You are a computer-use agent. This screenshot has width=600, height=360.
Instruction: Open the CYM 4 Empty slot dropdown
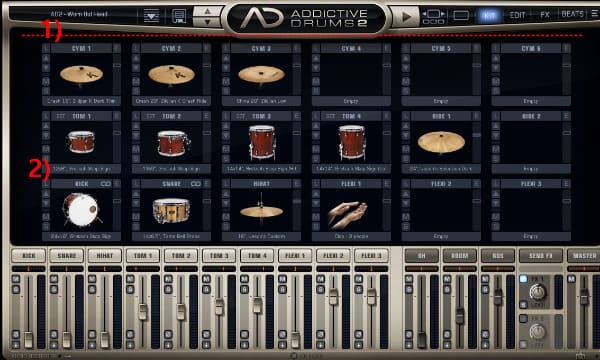[351, 101]
